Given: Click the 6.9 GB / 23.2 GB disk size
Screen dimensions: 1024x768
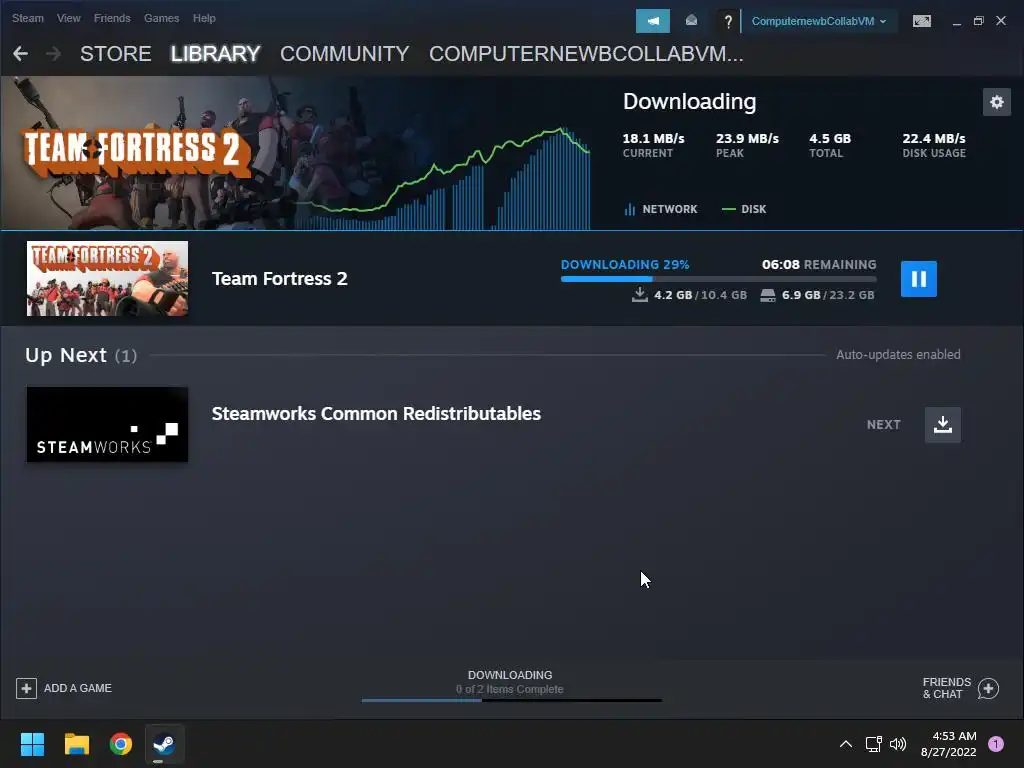Looking at the screenshot, I should (x=818, y=295).
